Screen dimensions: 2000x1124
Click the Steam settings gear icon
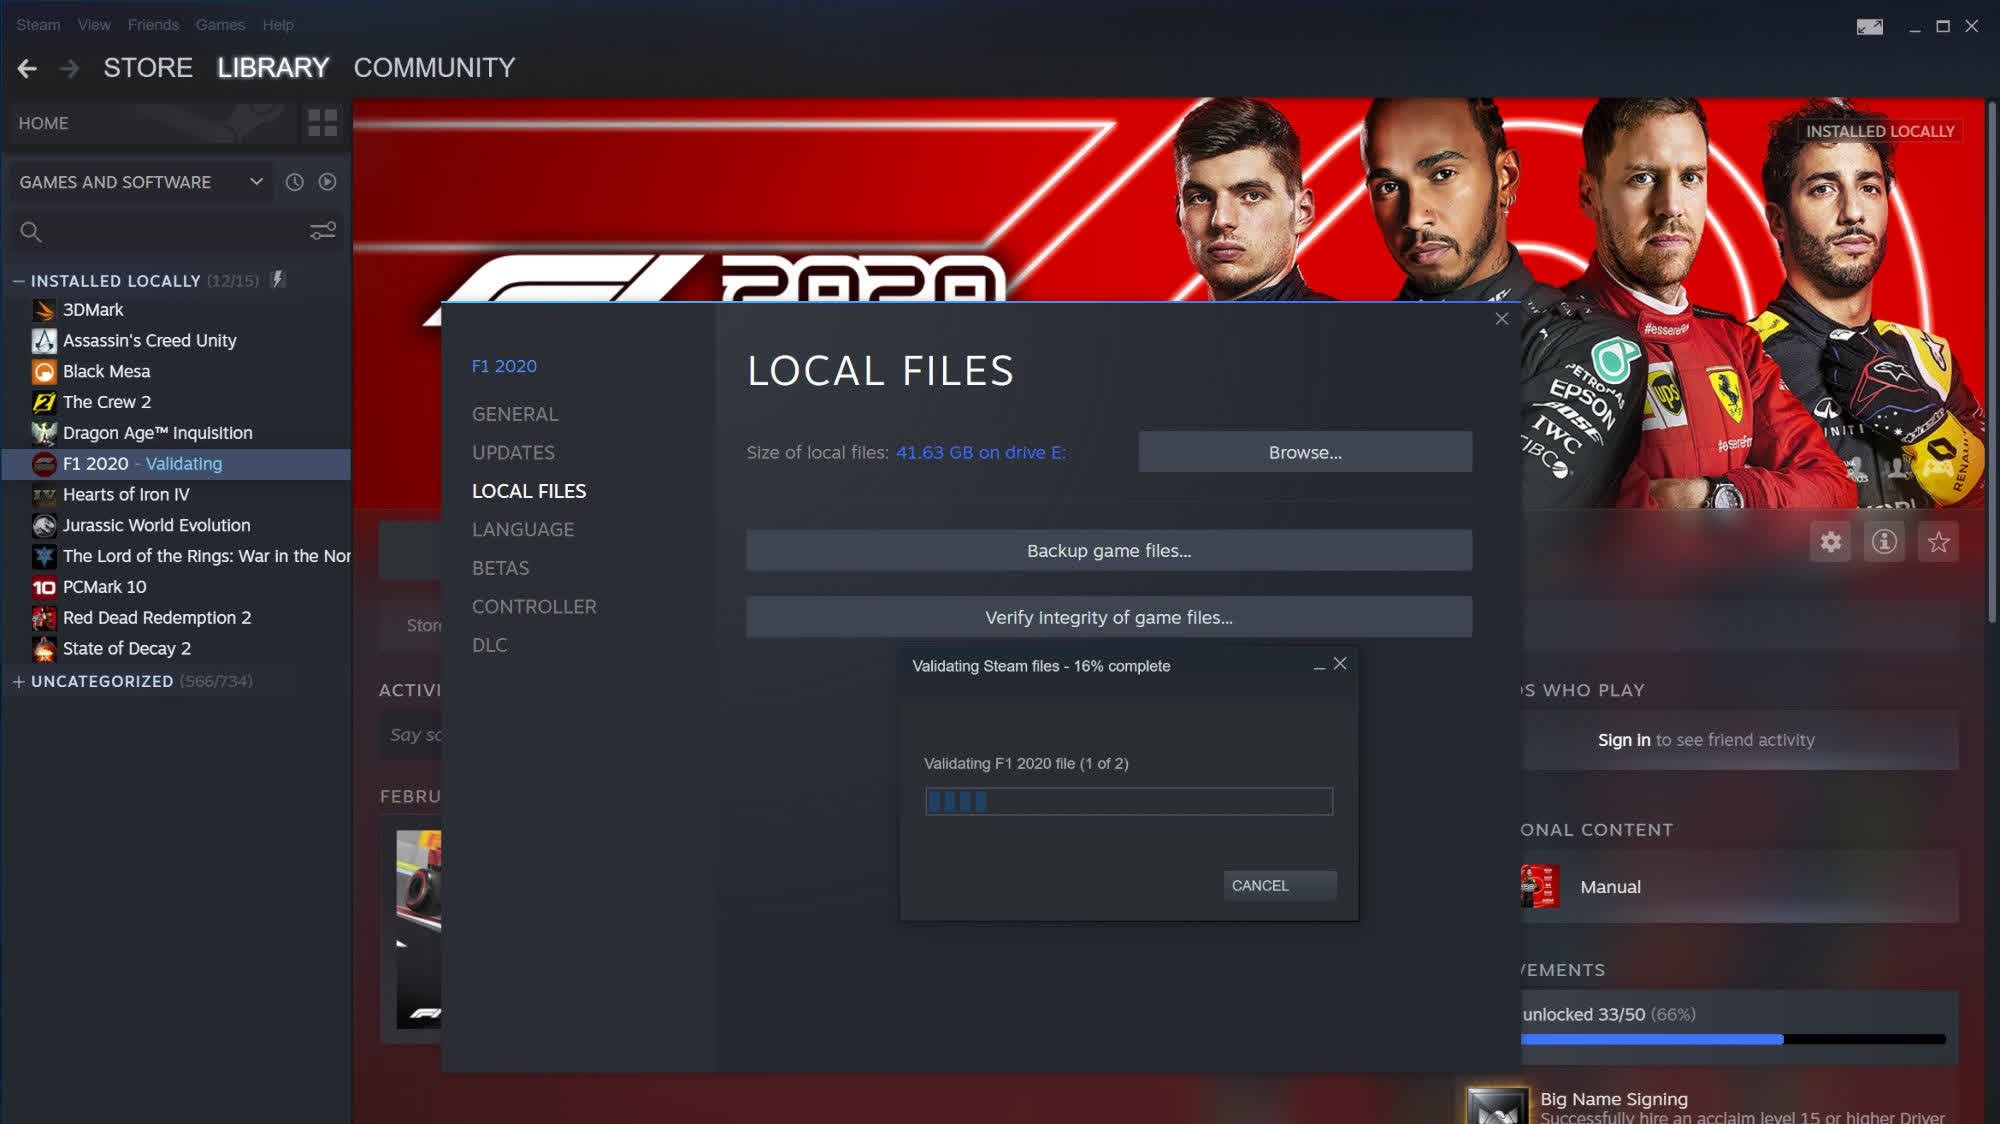pyautogui.click(x=1831, y=541)
